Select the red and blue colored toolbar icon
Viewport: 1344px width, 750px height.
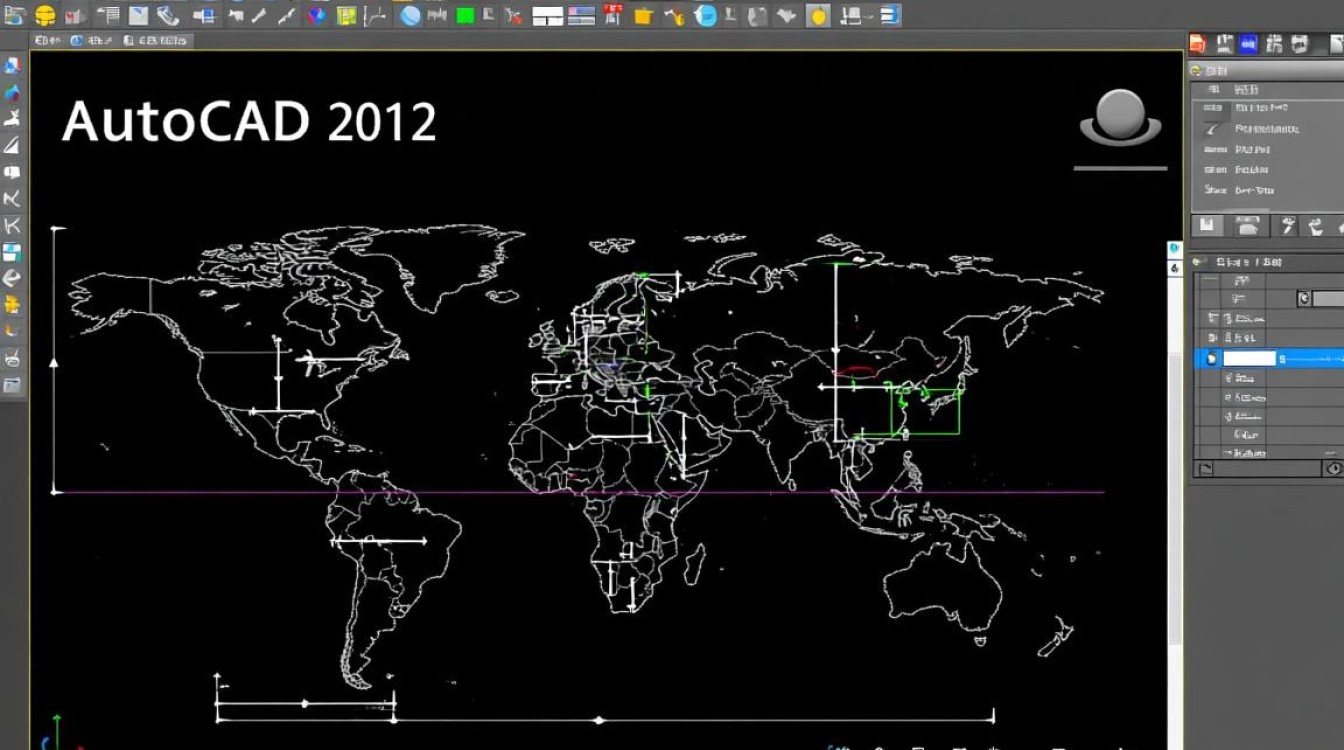317,15
